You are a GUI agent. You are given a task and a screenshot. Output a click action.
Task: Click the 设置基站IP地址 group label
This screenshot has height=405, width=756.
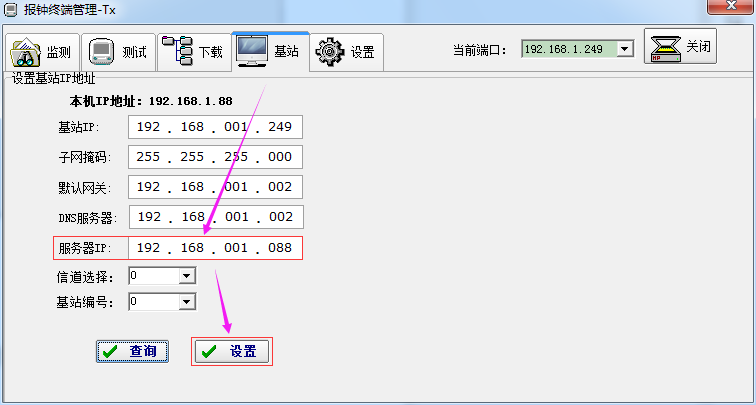[53, 79]
